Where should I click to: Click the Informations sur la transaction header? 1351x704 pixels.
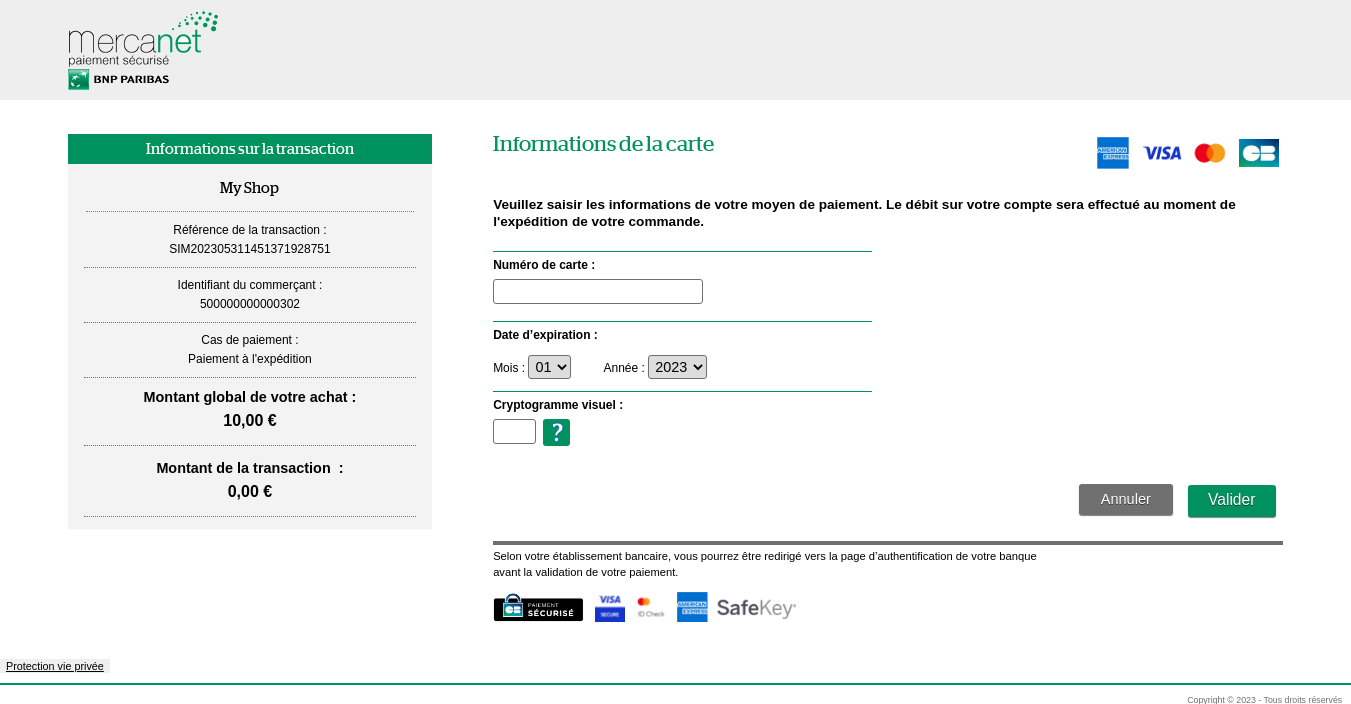tap(250, 149)
